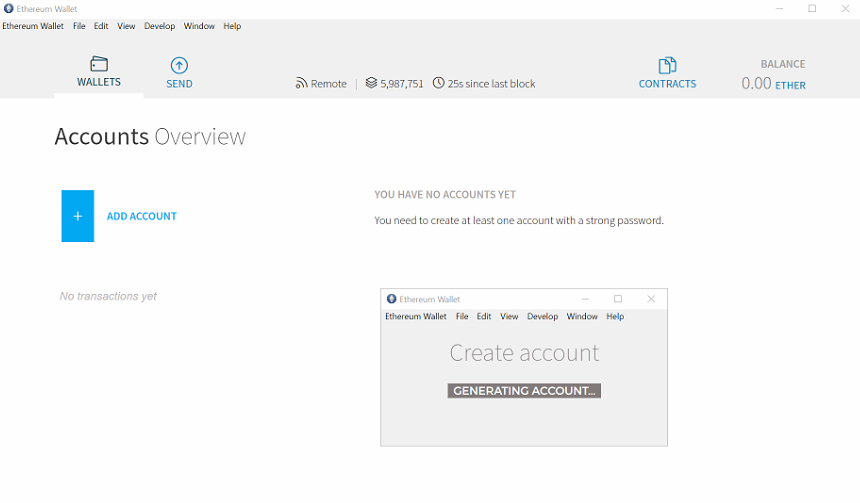Close the Create account popup window
Viewport: 860px width, 503px height.
pos(651,299)
